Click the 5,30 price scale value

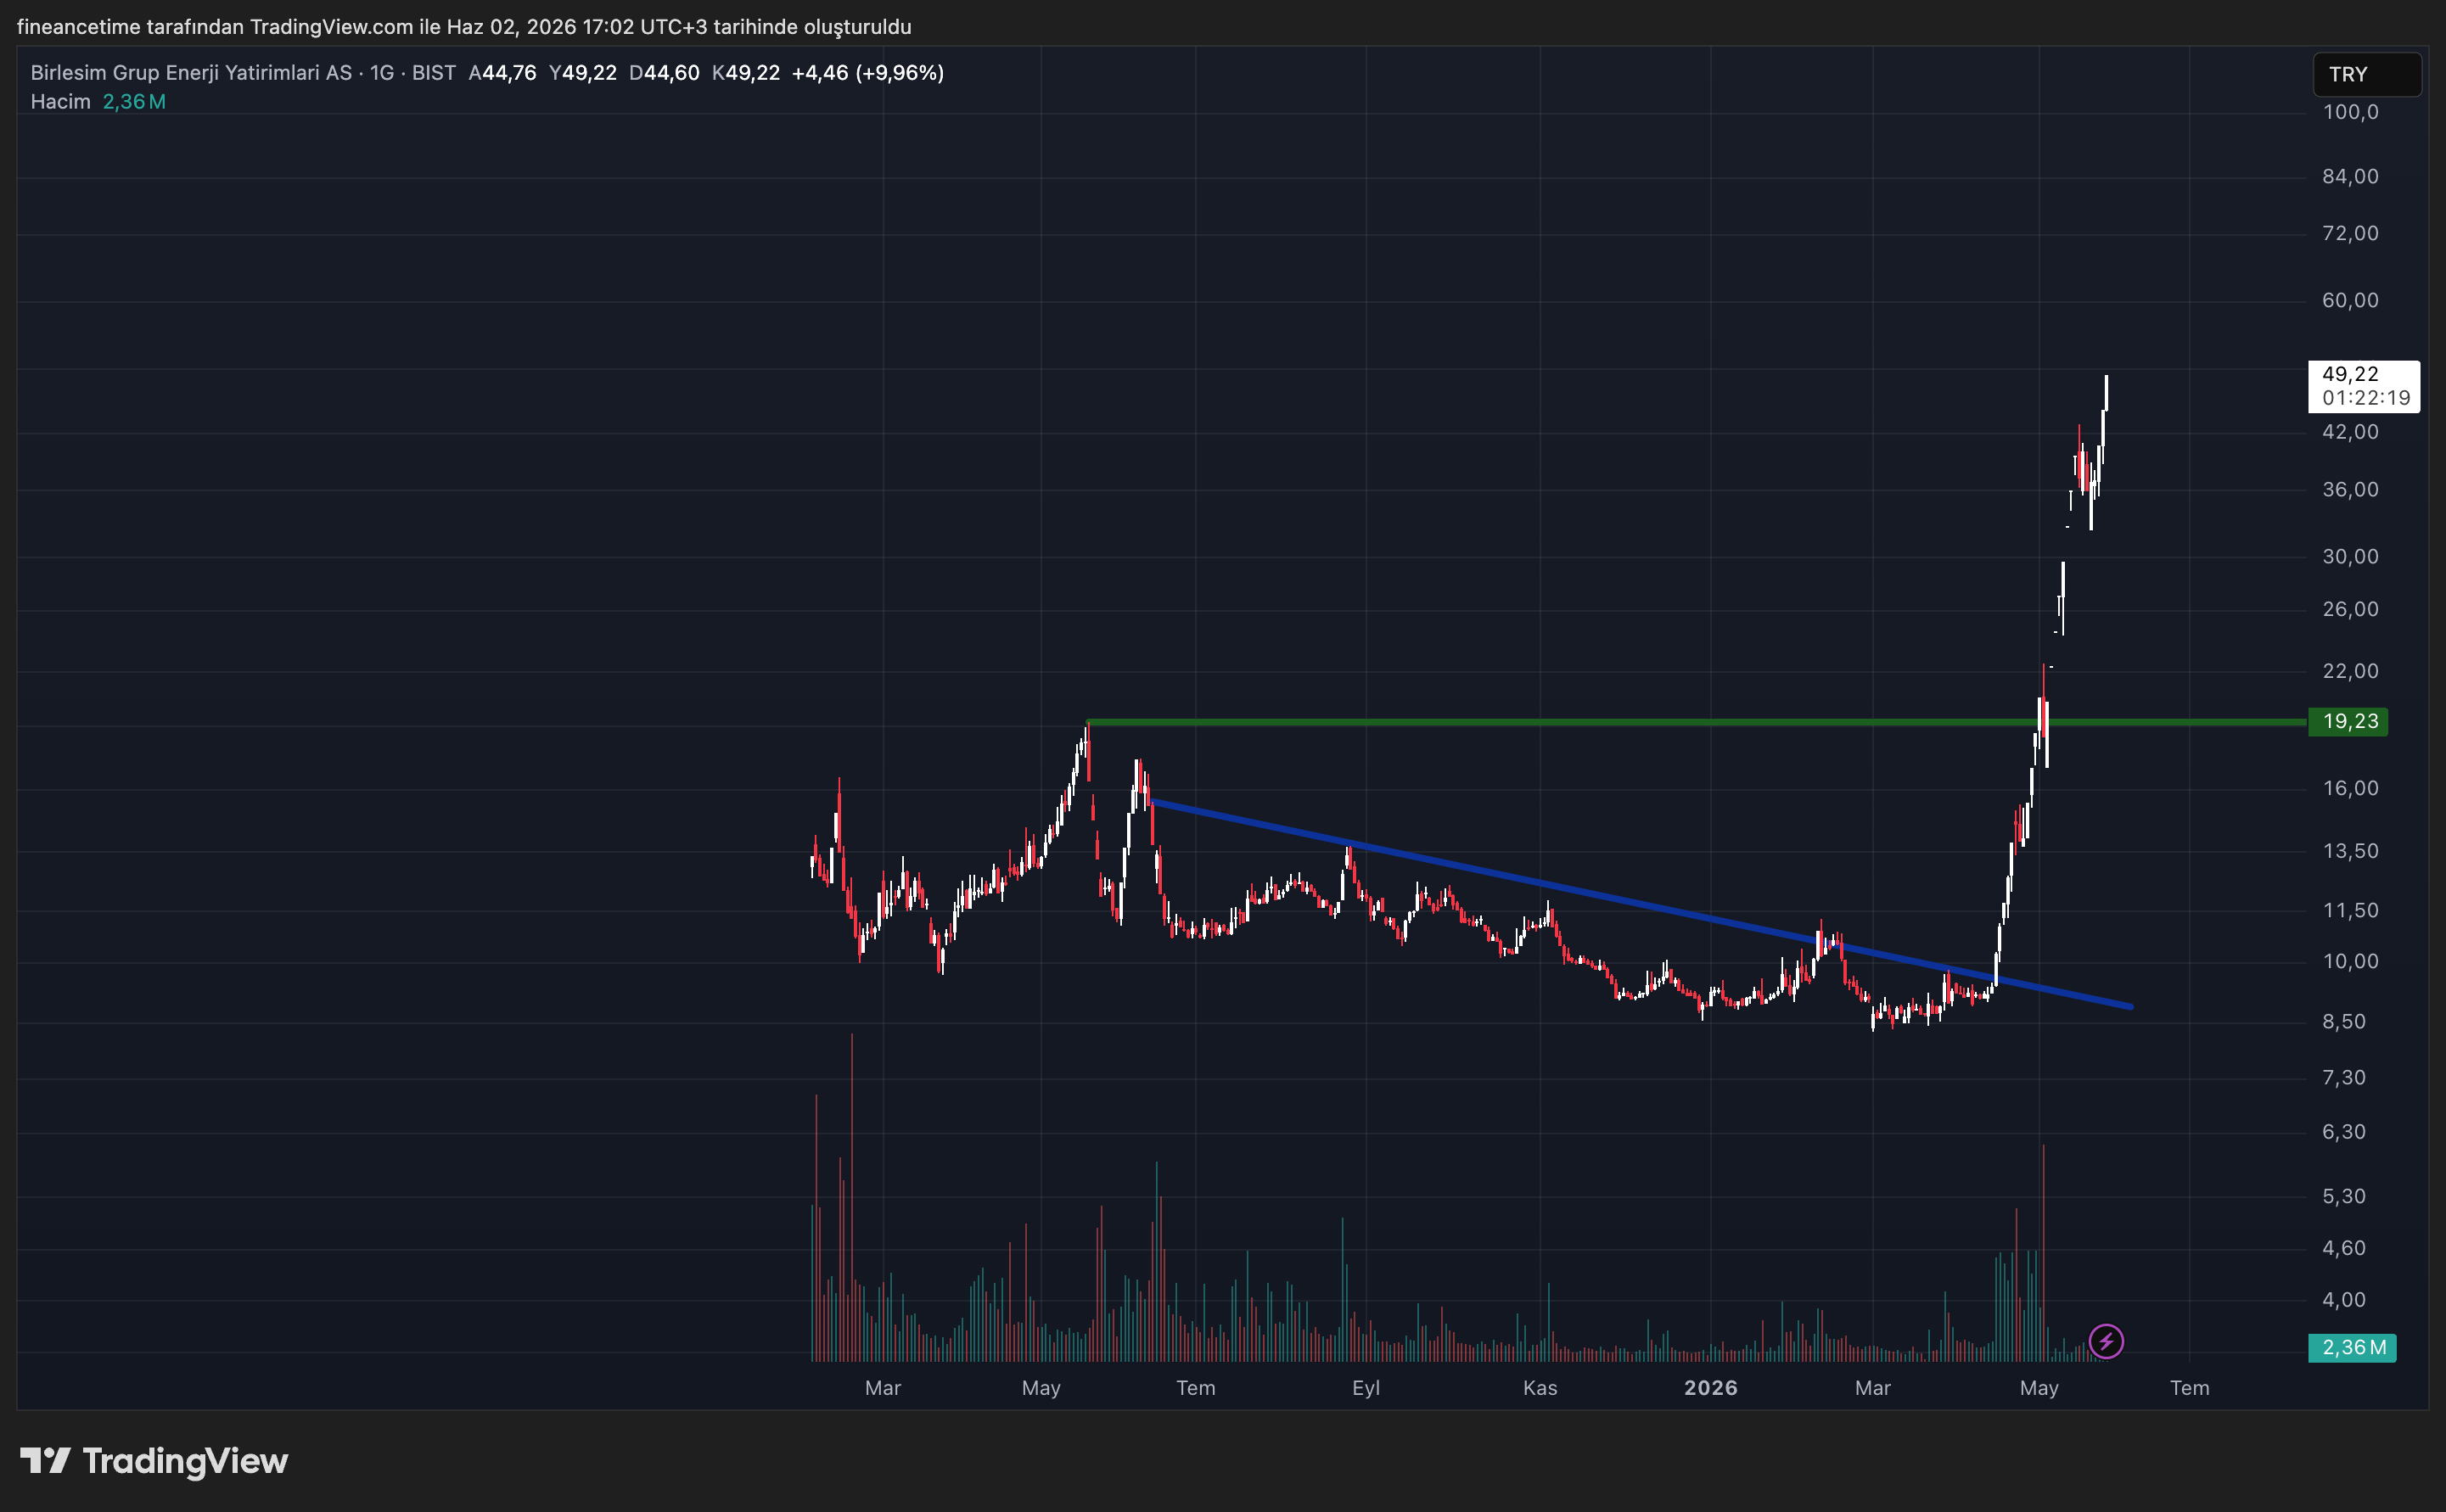(2344, 1196)
